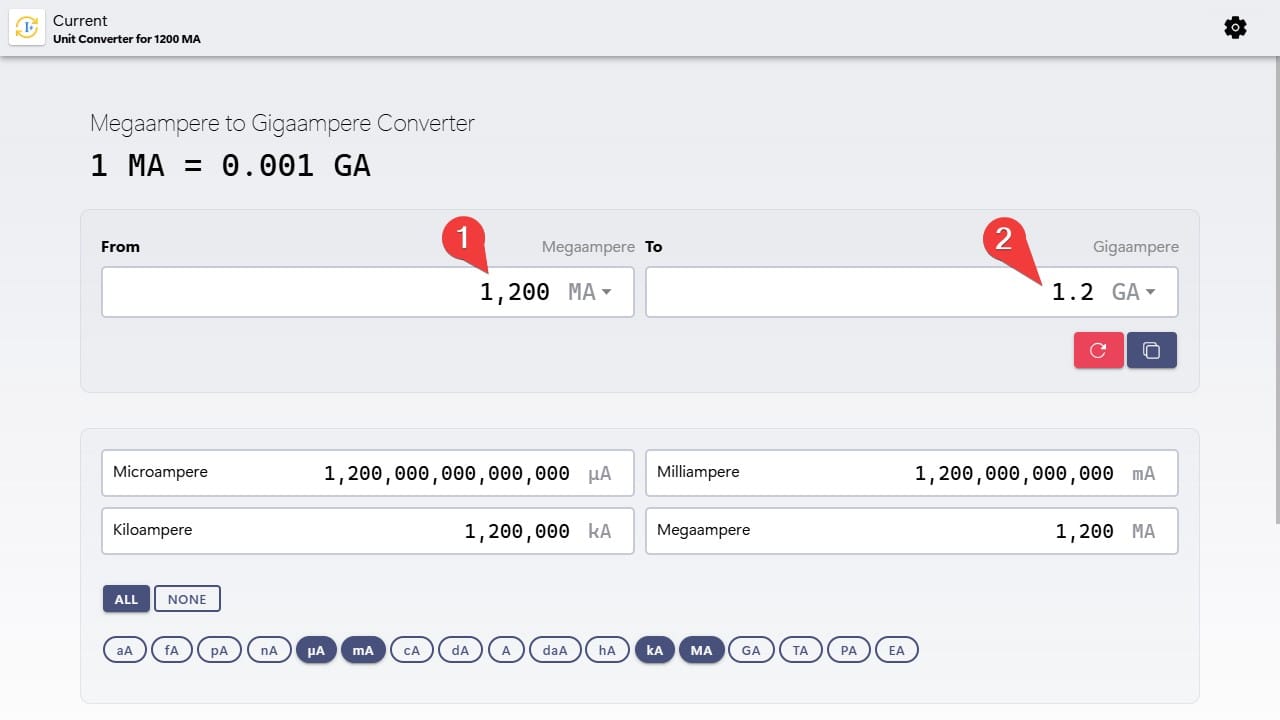Click marker 1 above the From field
1280x720 pixels.
click(462, 239)
